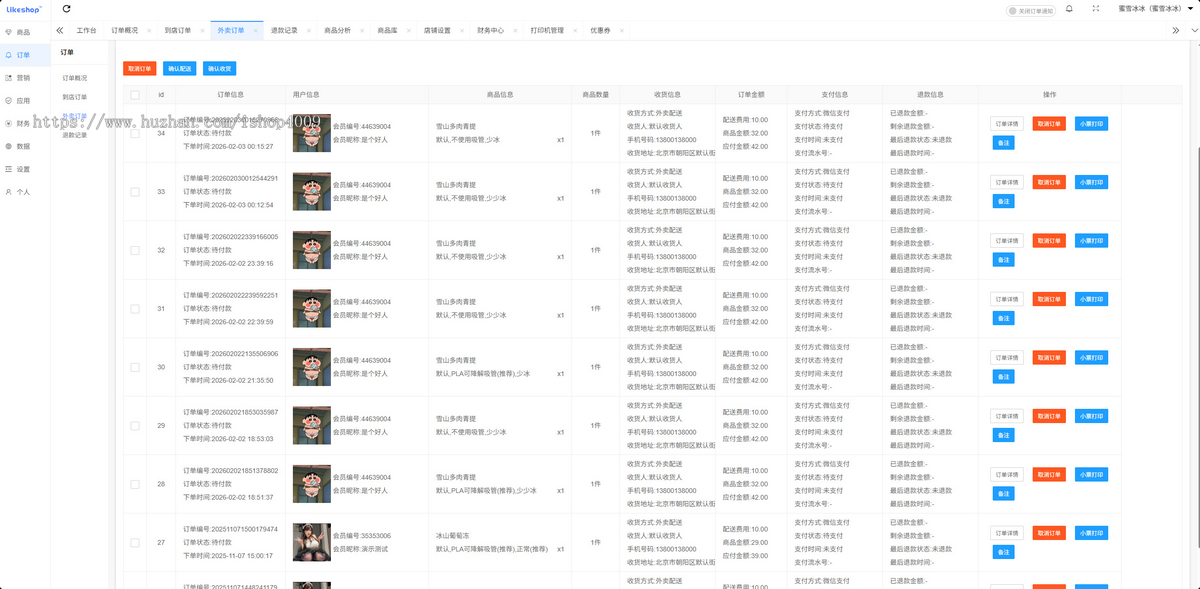Viewport: 1200px width, 589px height.
Task: Open 营销 marketing section in sidebar
Action: click(18, 77)
